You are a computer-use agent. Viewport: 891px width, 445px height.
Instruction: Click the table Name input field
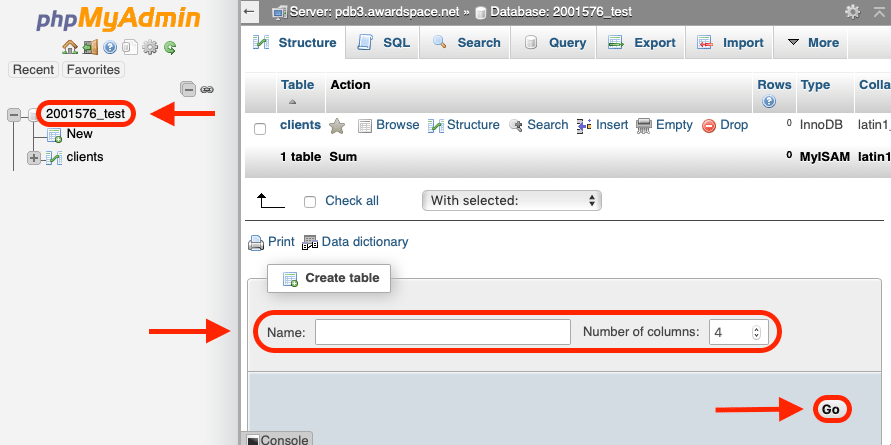tap(442, 332)
